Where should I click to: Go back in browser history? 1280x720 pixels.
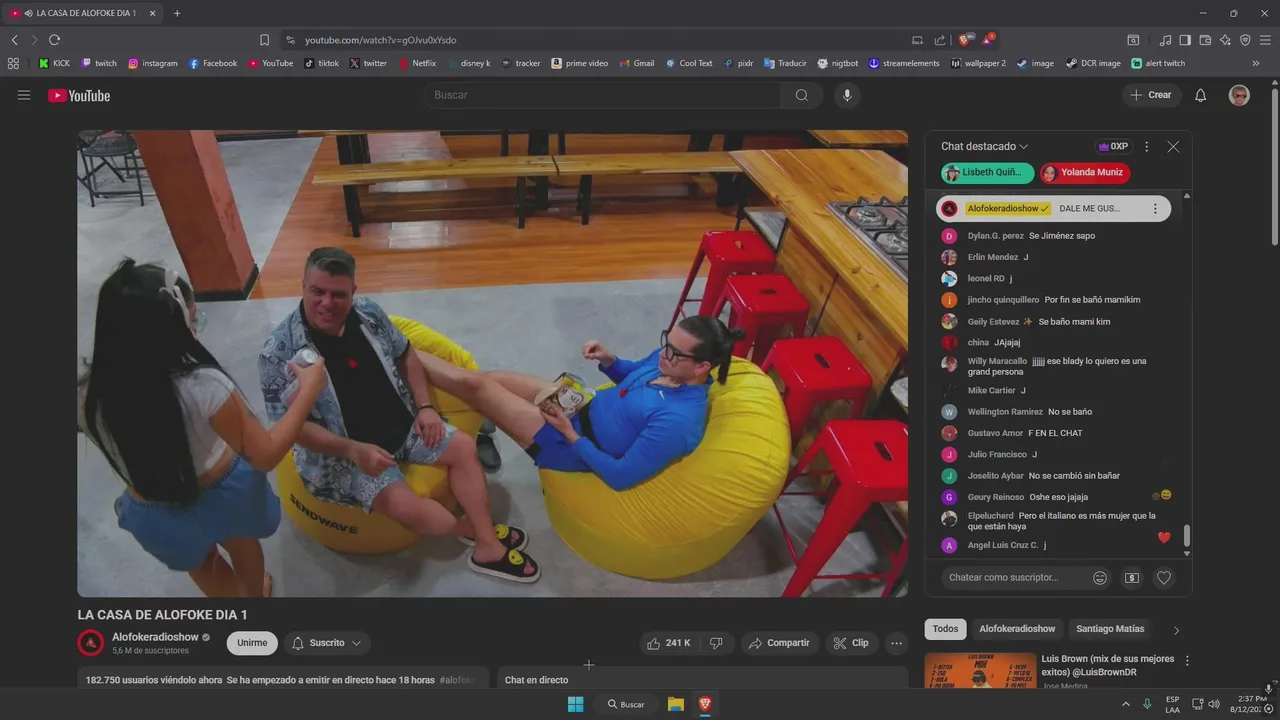(14, 40)
